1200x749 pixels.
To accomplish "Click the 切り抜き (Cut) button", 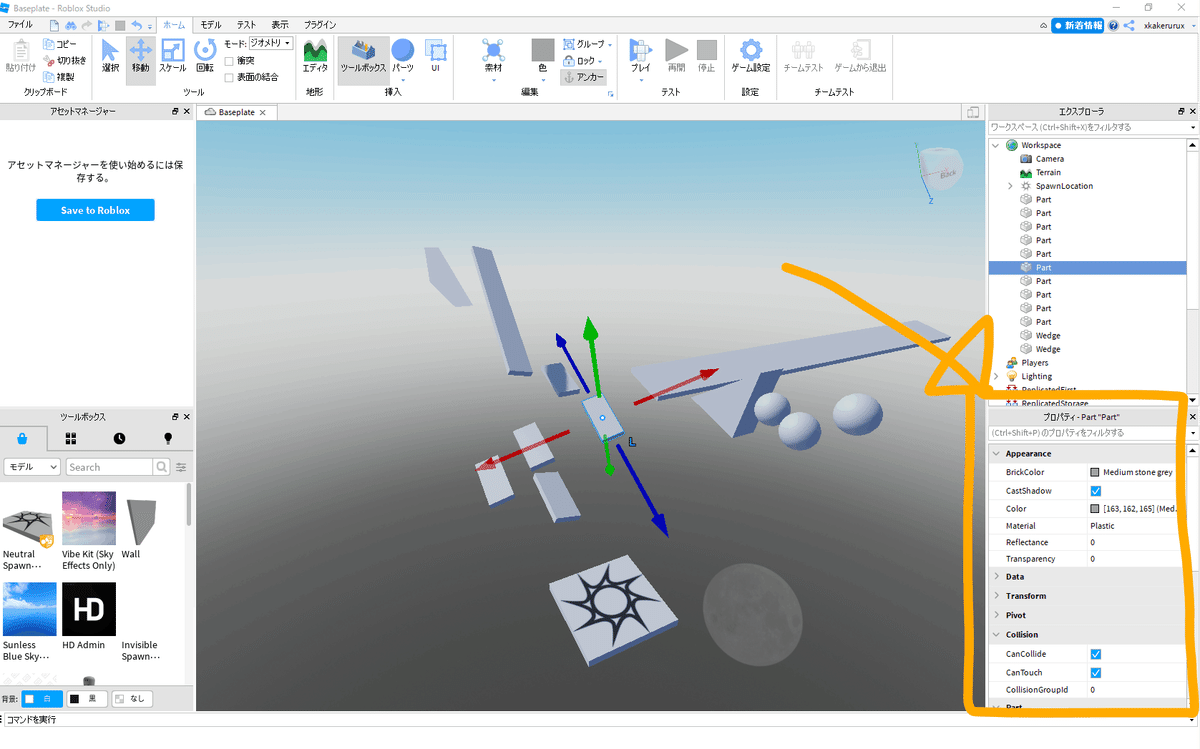I will click(x=65, y=60).
